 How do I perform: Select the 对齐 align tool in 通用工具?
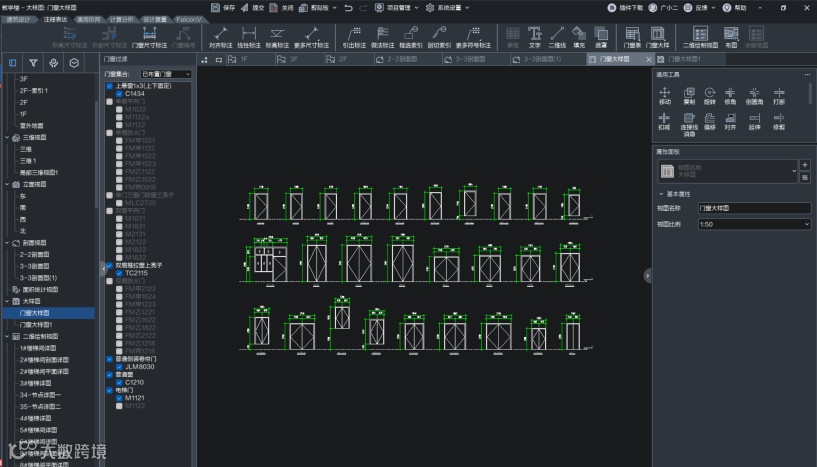(x=730, y=121)
